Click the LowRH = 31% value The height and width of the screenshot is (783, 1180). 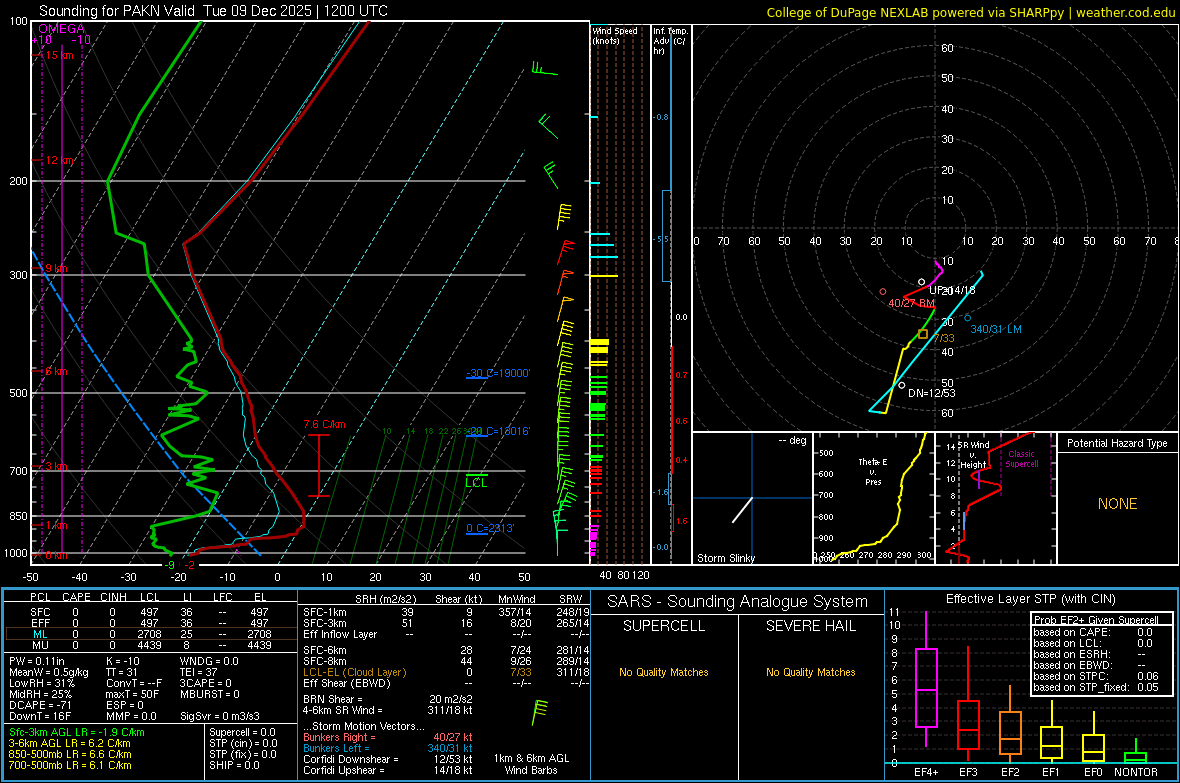click(42, 683)
